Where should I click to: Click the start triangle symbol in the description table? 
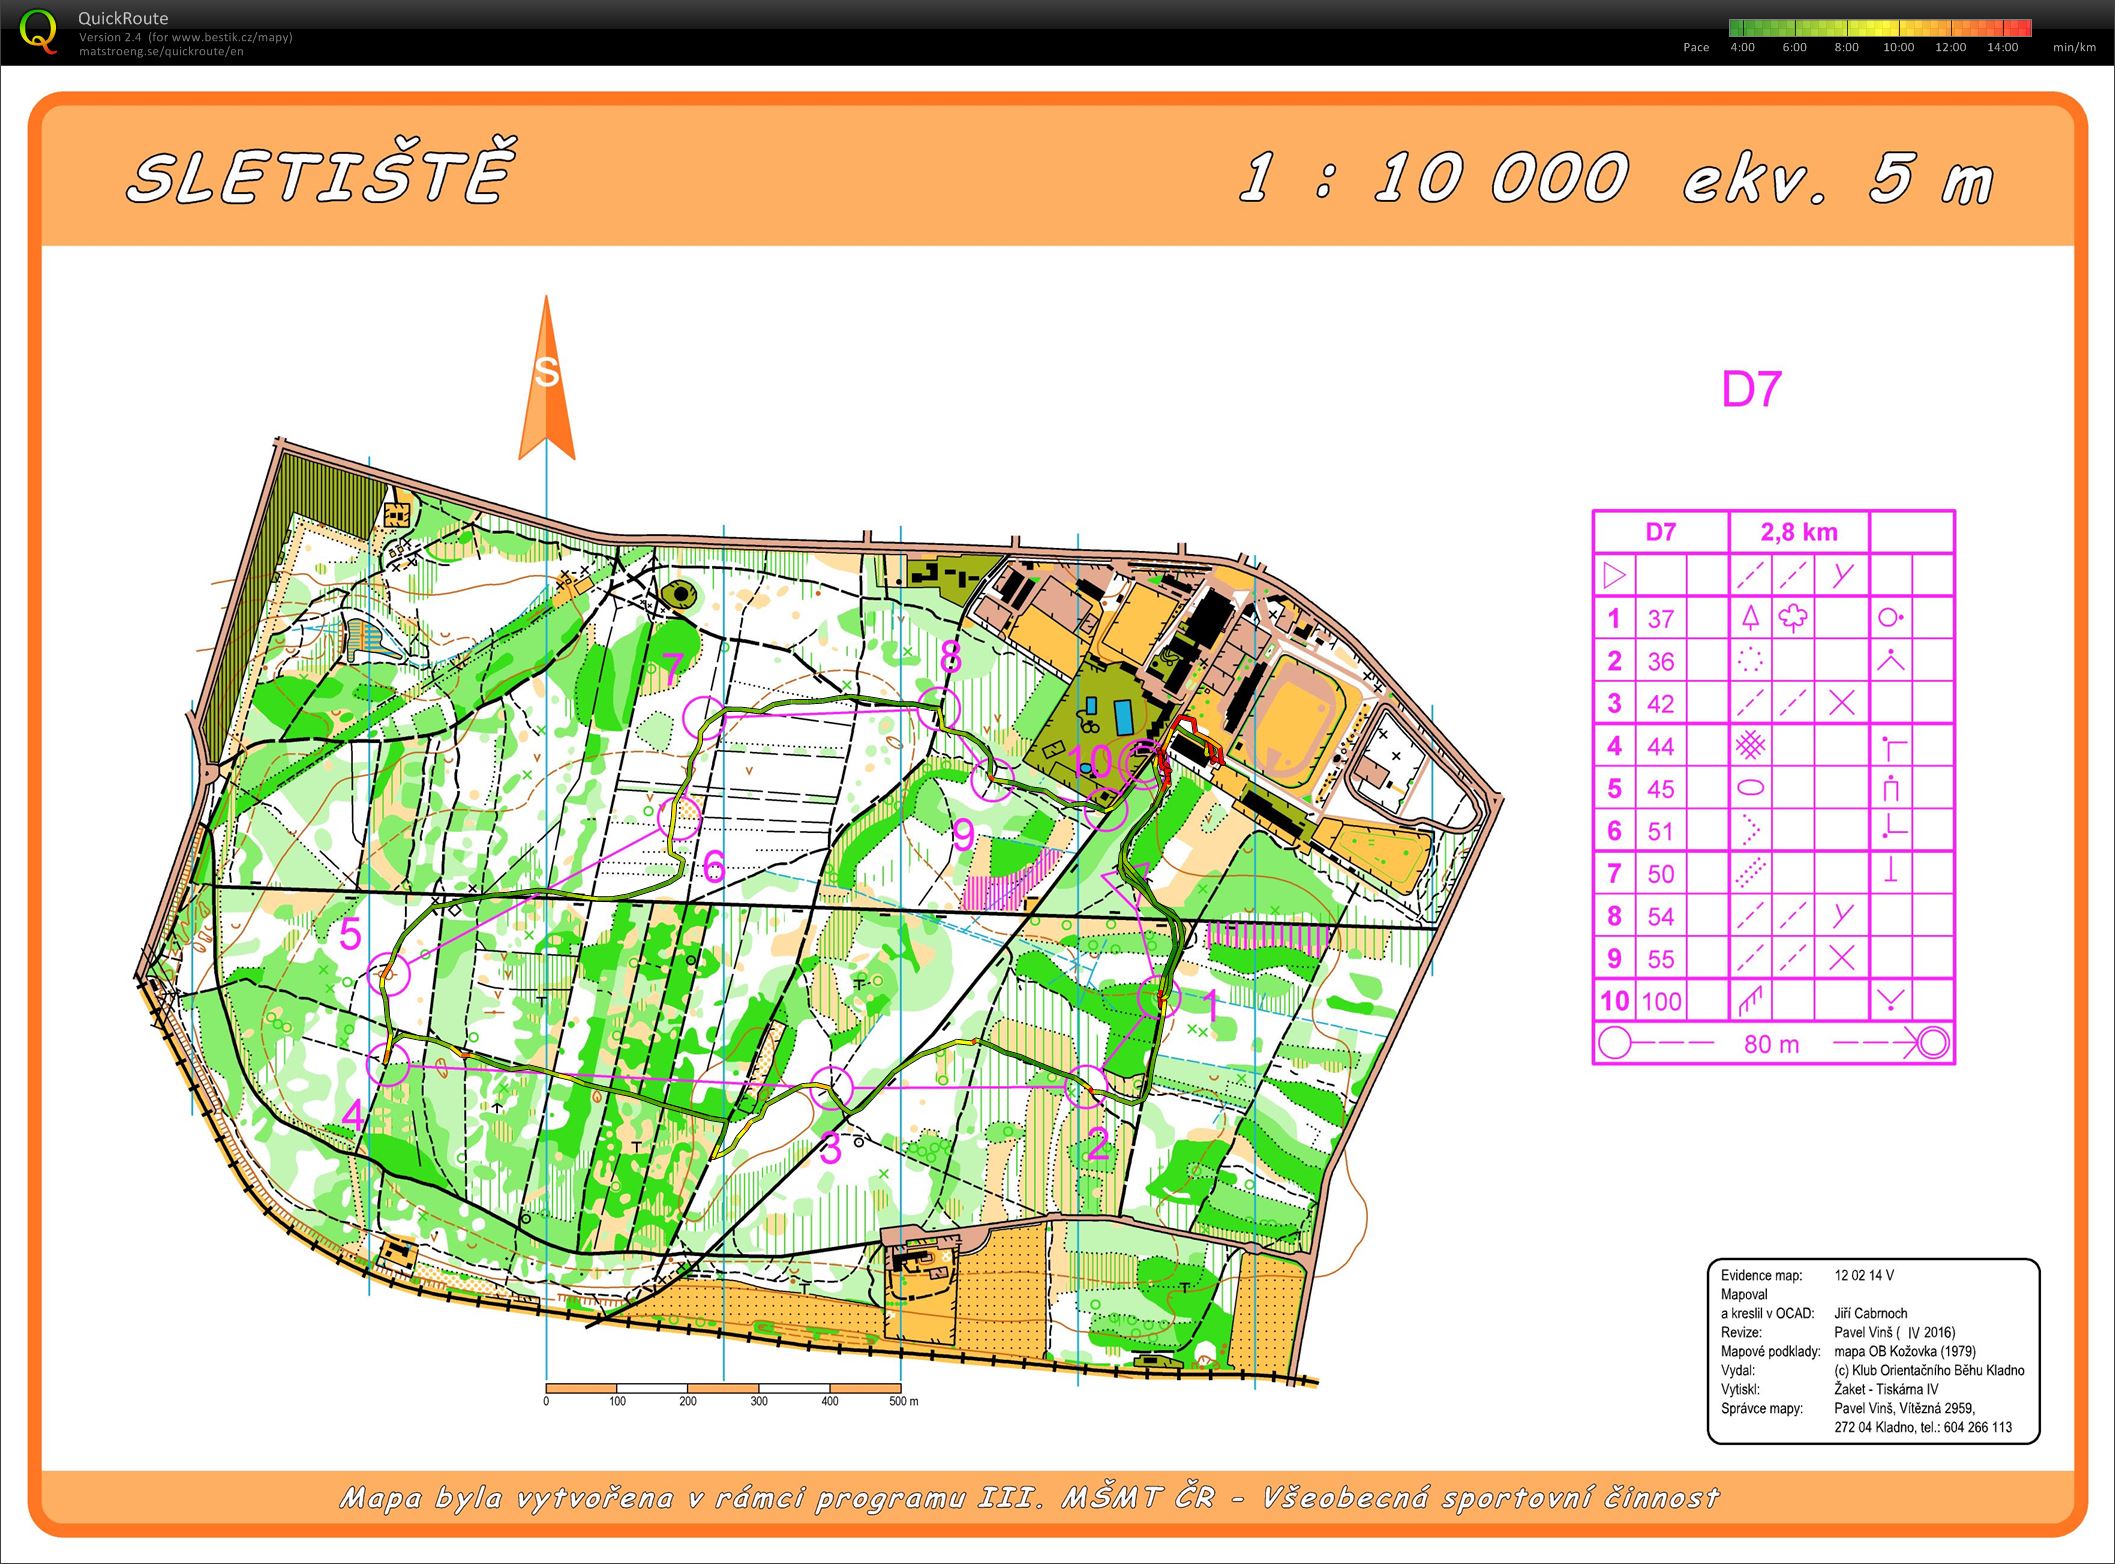[1614, 575]
